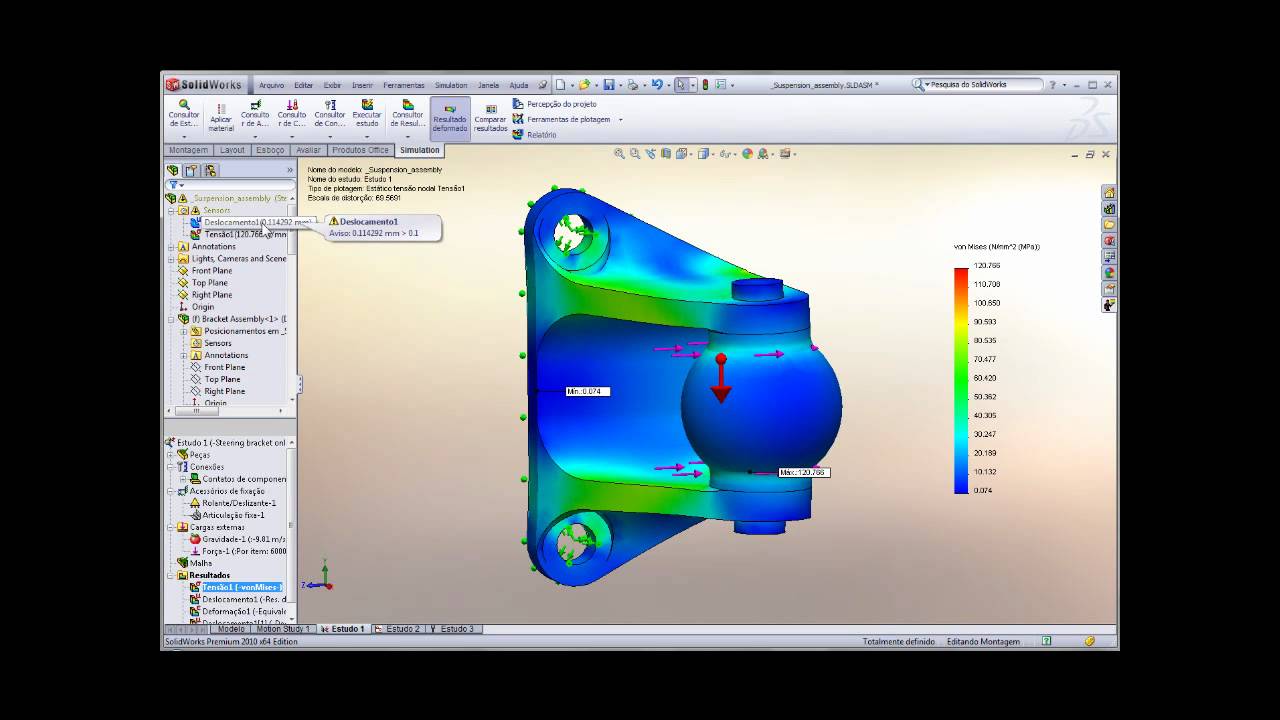Open the PropertyManager panel tab

[x=191, y=170]
